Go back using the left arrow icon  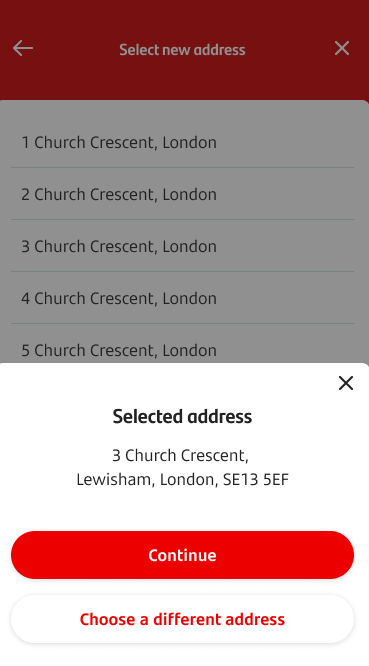point(23,48)
